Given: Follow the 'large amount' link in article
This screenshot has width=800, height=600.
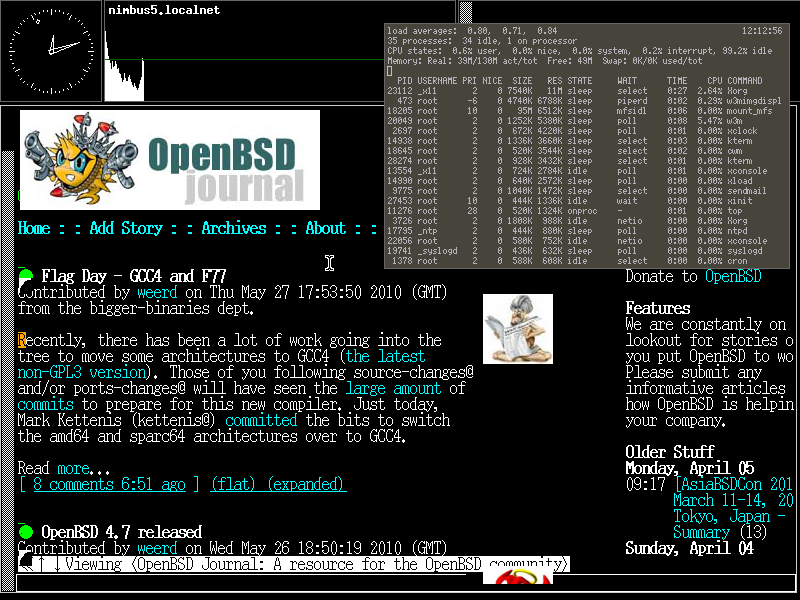Looking at the screenshot, I should pos(394,388).
